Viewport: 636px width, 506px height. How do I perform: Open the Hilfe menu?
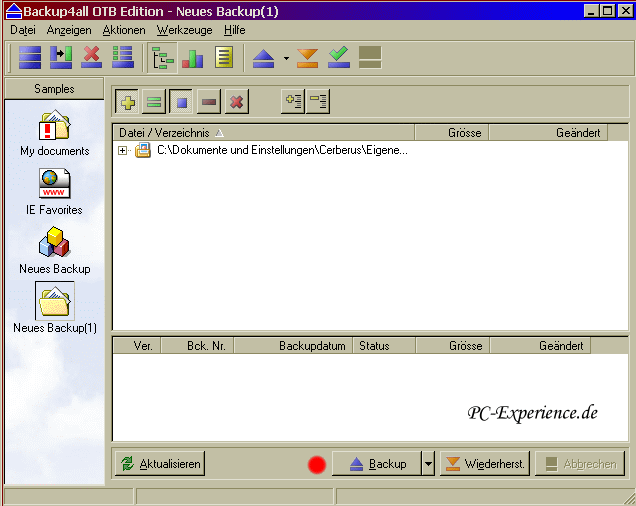pos(234,30)
